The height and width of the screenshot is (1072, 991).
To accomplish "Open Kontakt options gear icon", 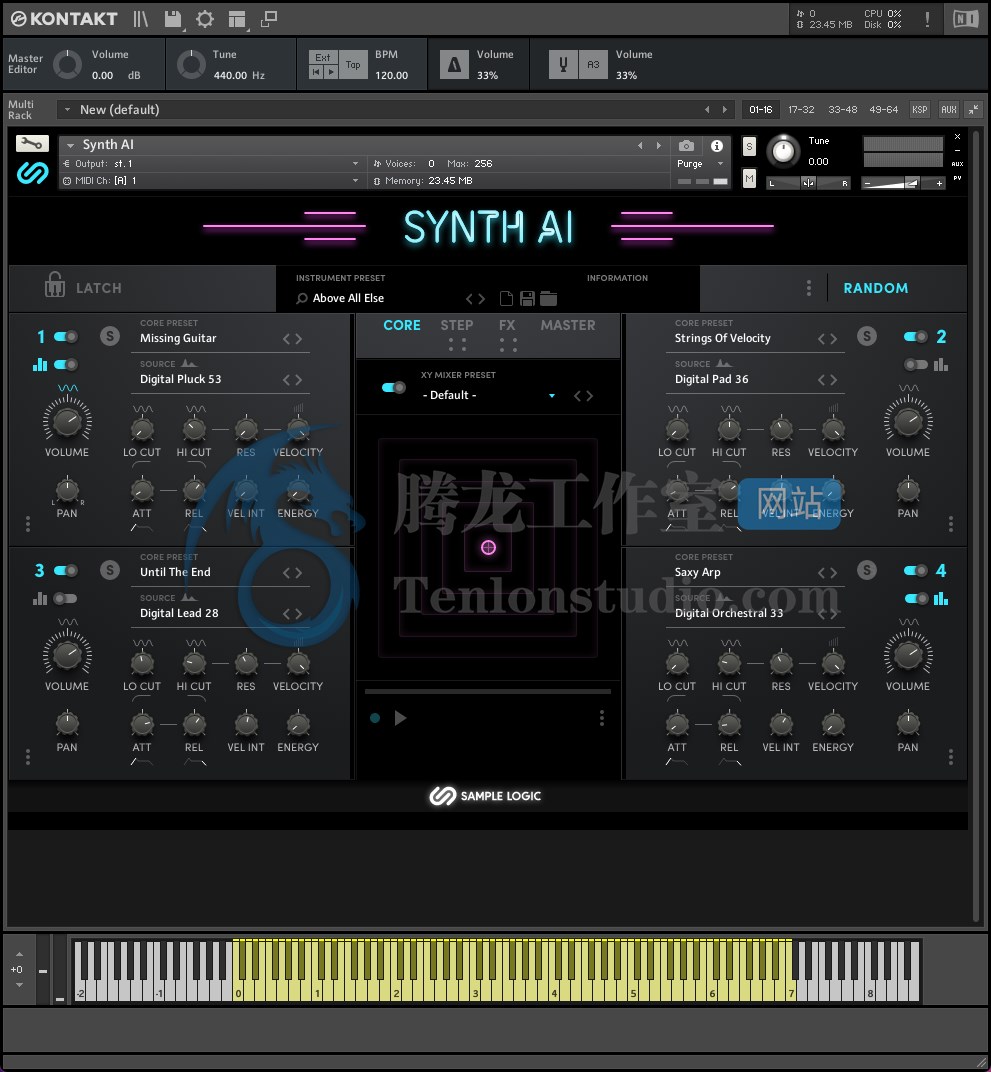I will pyautogui.click(x=205, y=19).
